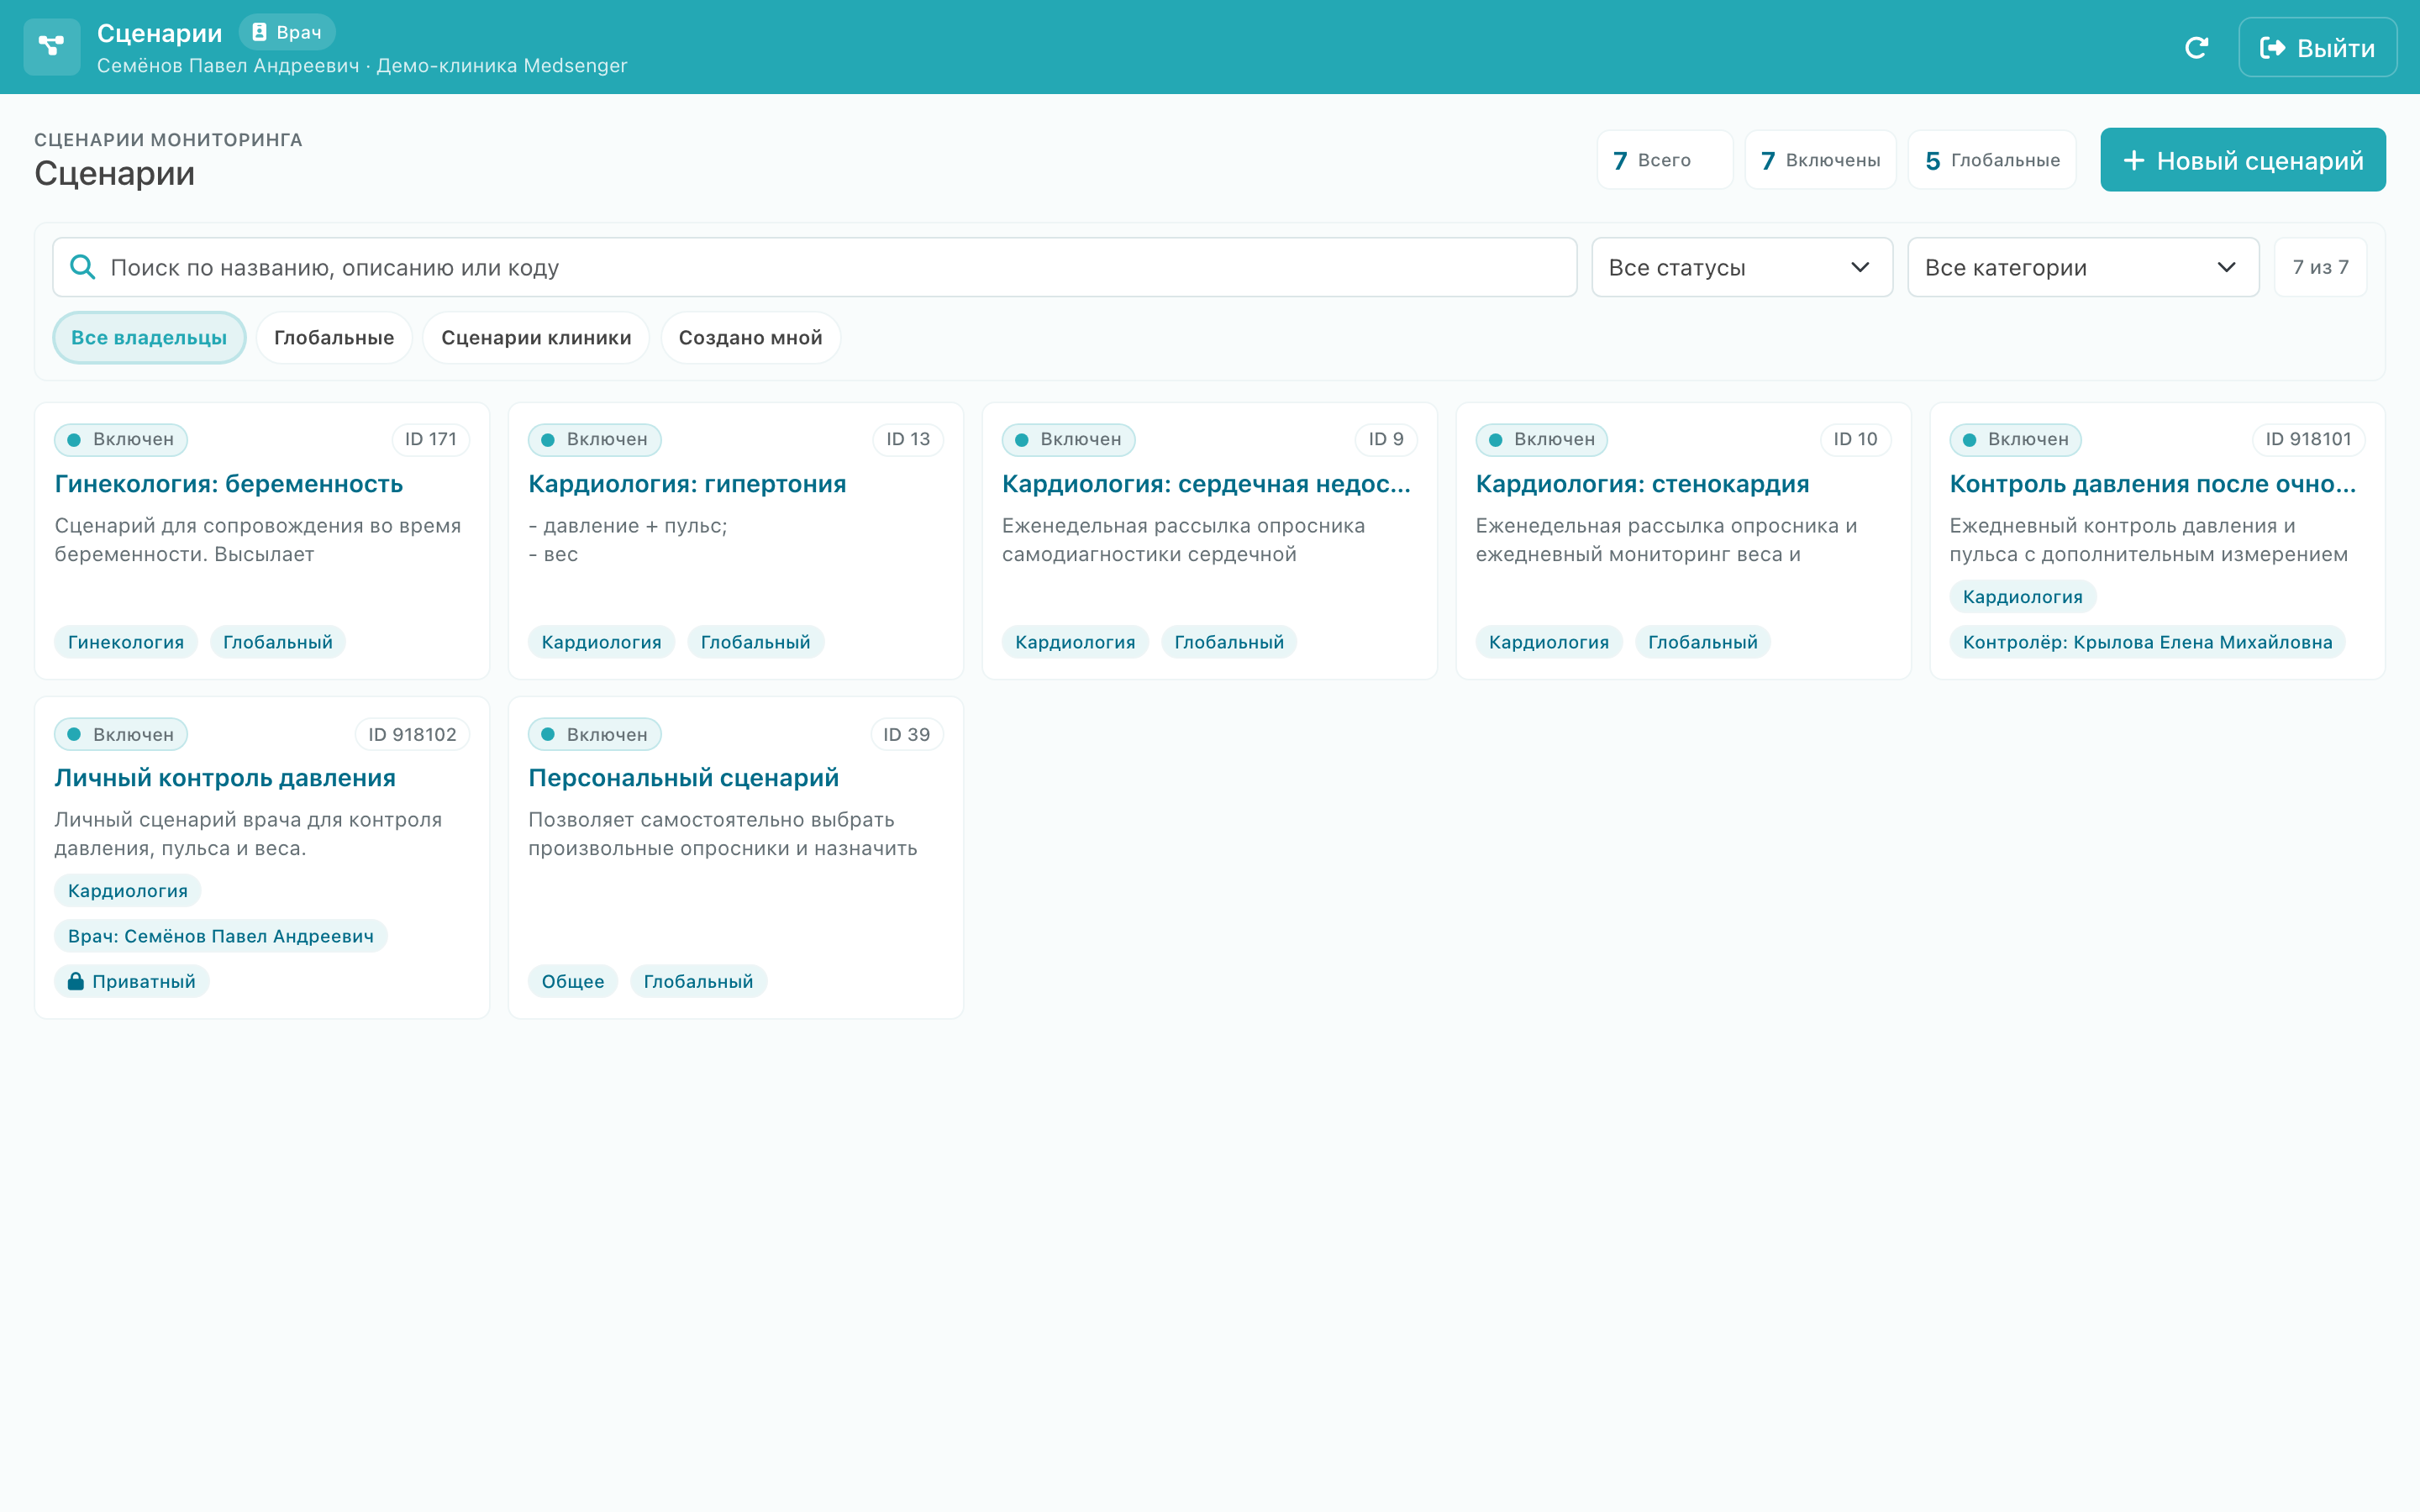The image size is (2420, 1512).
Task: Click Включен status on ID 918102 card
Action: coord(121,734)
